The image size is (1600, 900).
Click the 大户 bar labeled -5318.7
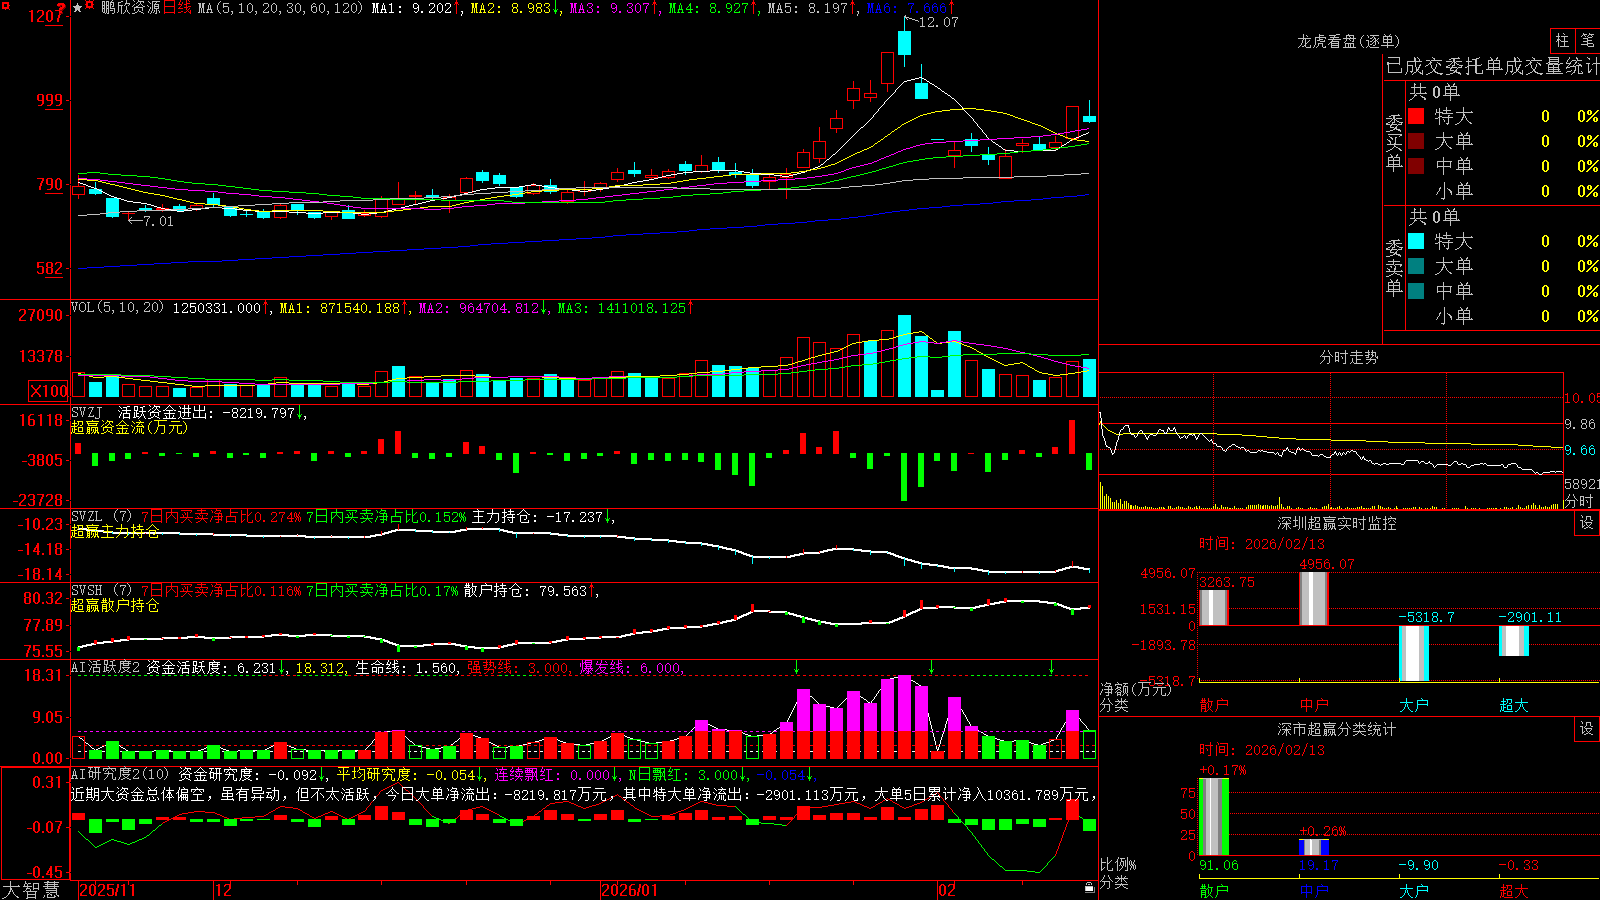(x=1413, y=654)
